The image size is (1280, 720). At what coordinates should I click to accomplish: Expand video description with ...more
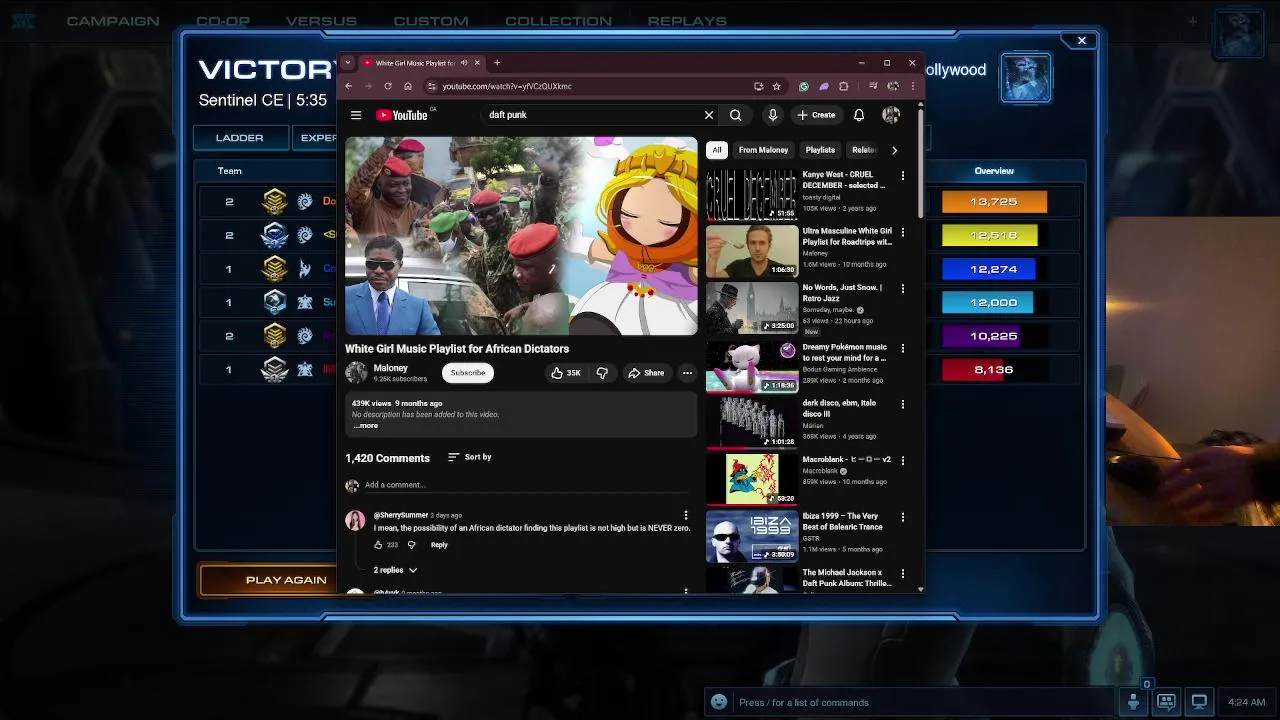365,426
